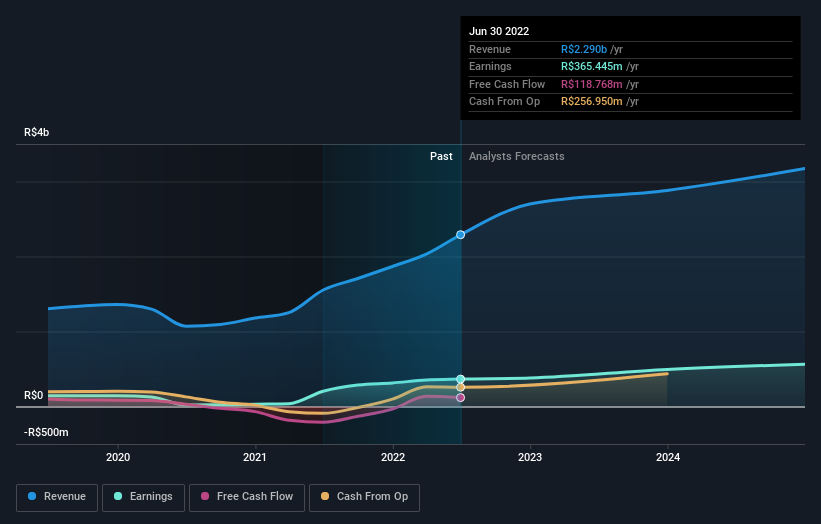This screenshot has width=821, height=524.
Task: Click the 2023 x-axis label
Action: point(530,458)
